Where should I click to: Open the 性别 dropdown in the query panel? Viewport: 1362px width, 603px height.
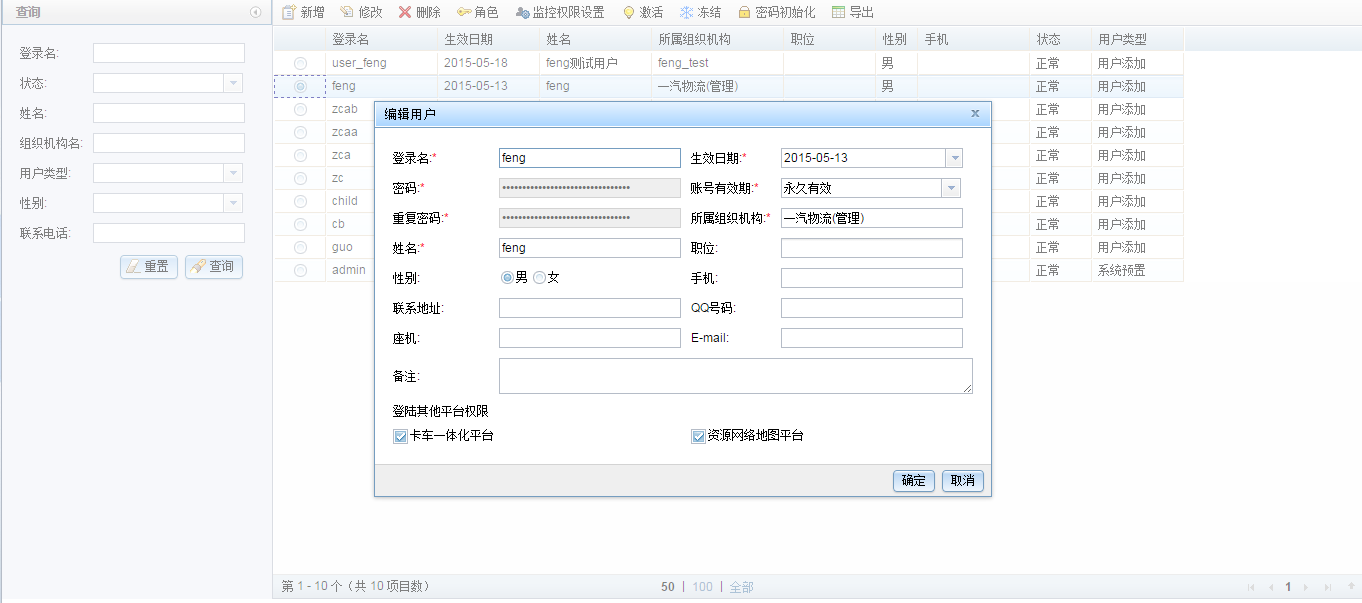(233, 203)
